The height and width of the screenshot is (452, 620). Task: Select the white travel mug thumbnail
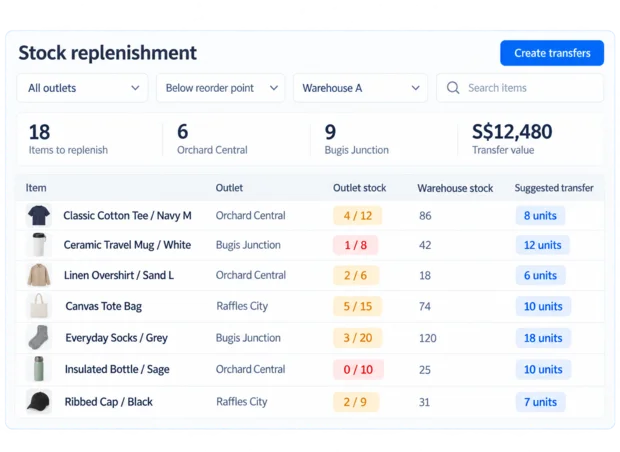(39, 245)
